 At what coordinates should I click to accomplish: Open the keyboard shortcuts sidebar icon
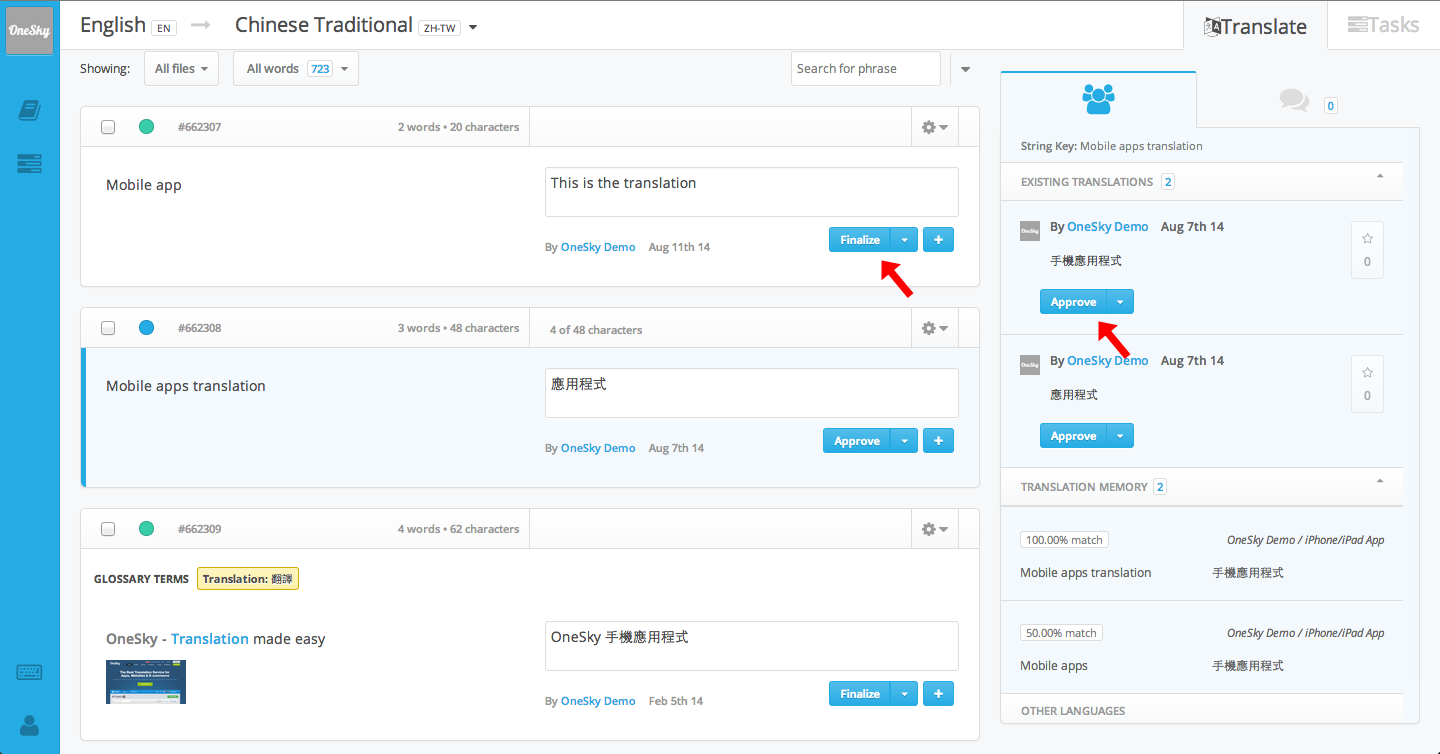click(x=30, y=672)
